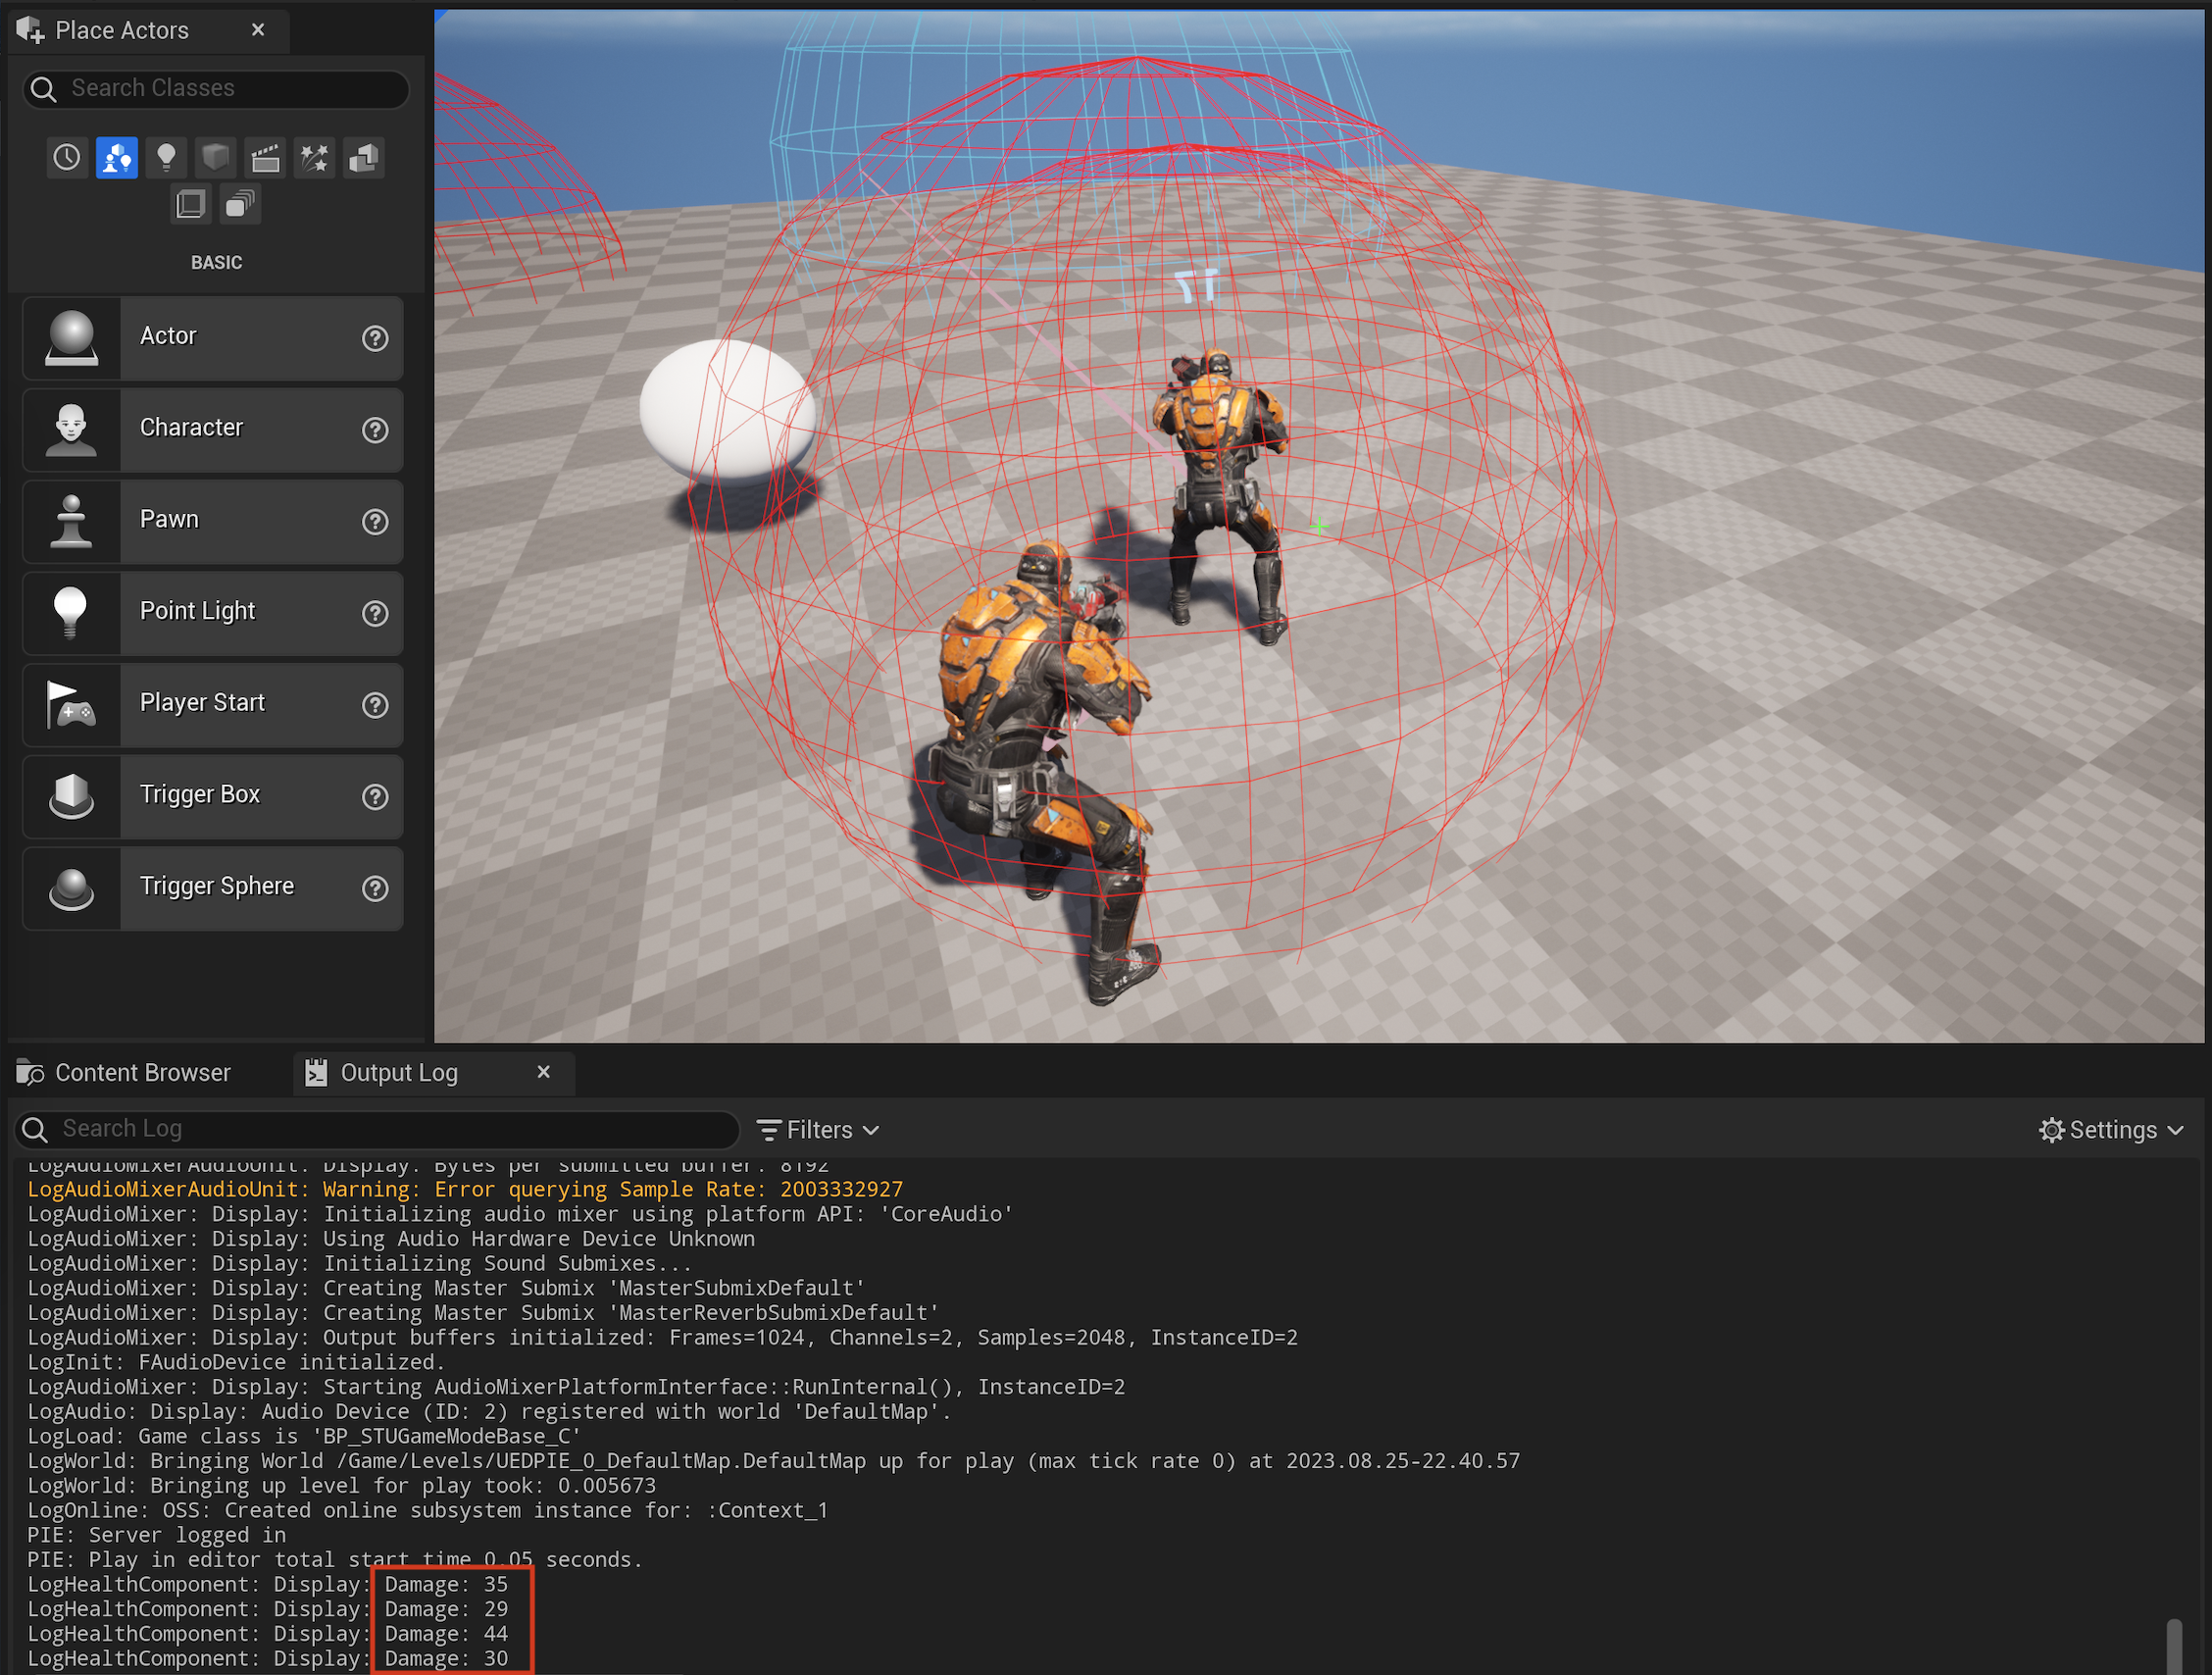
Task: Select the Character entry
Action: click(x=213, y=430)
